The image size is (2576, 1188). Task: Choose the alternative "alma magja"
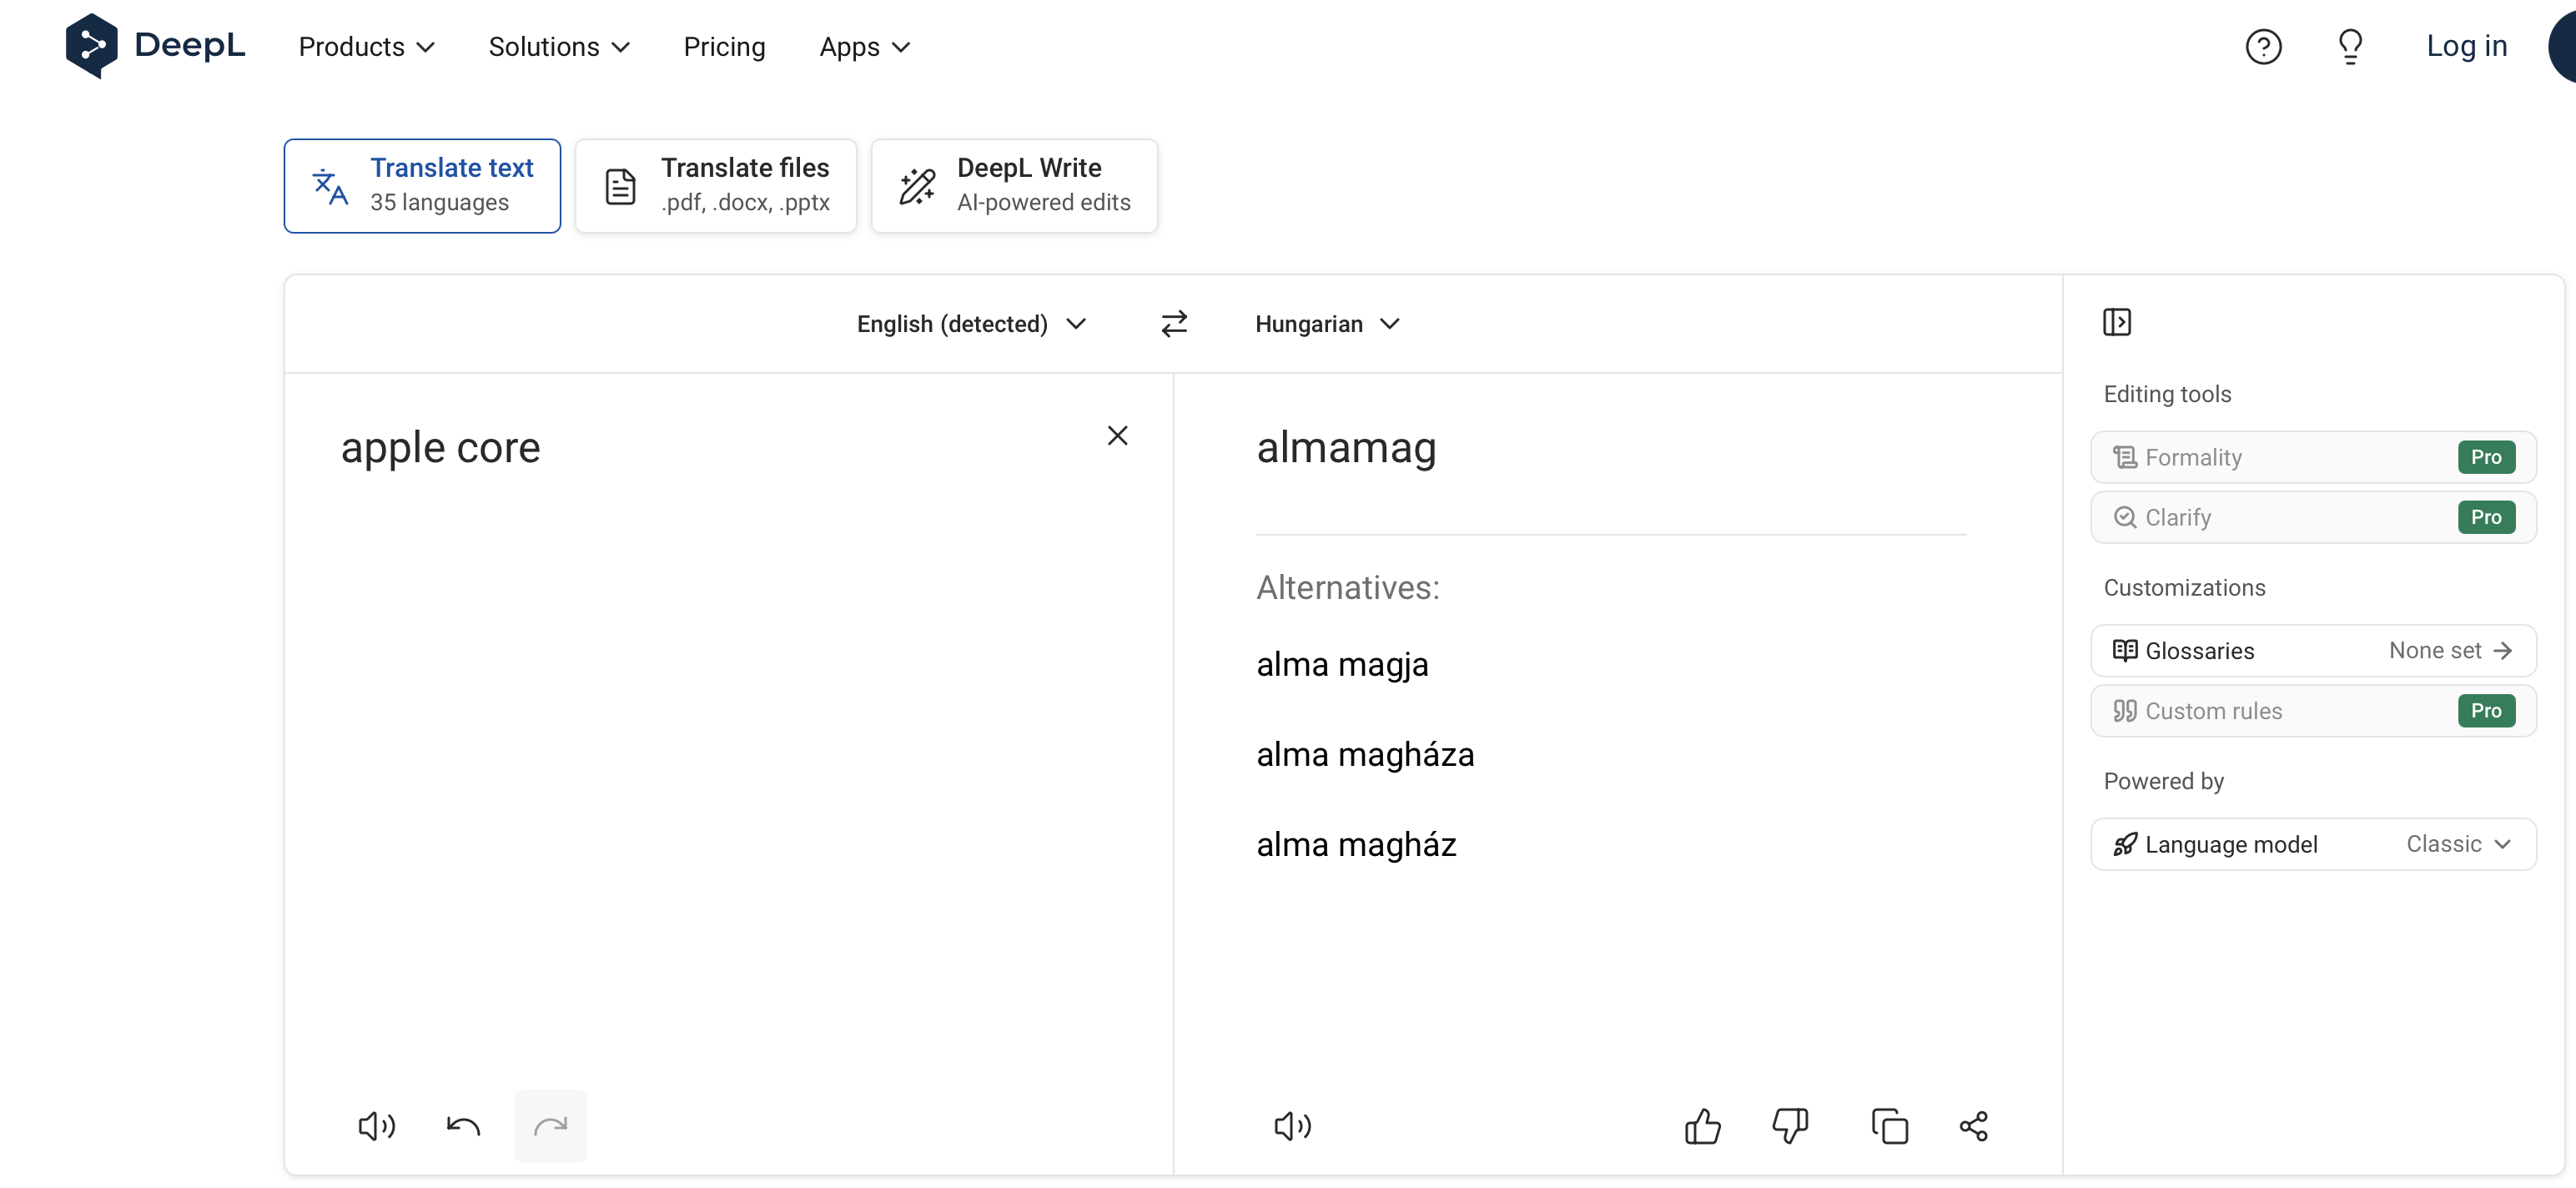coord(1342,665)
